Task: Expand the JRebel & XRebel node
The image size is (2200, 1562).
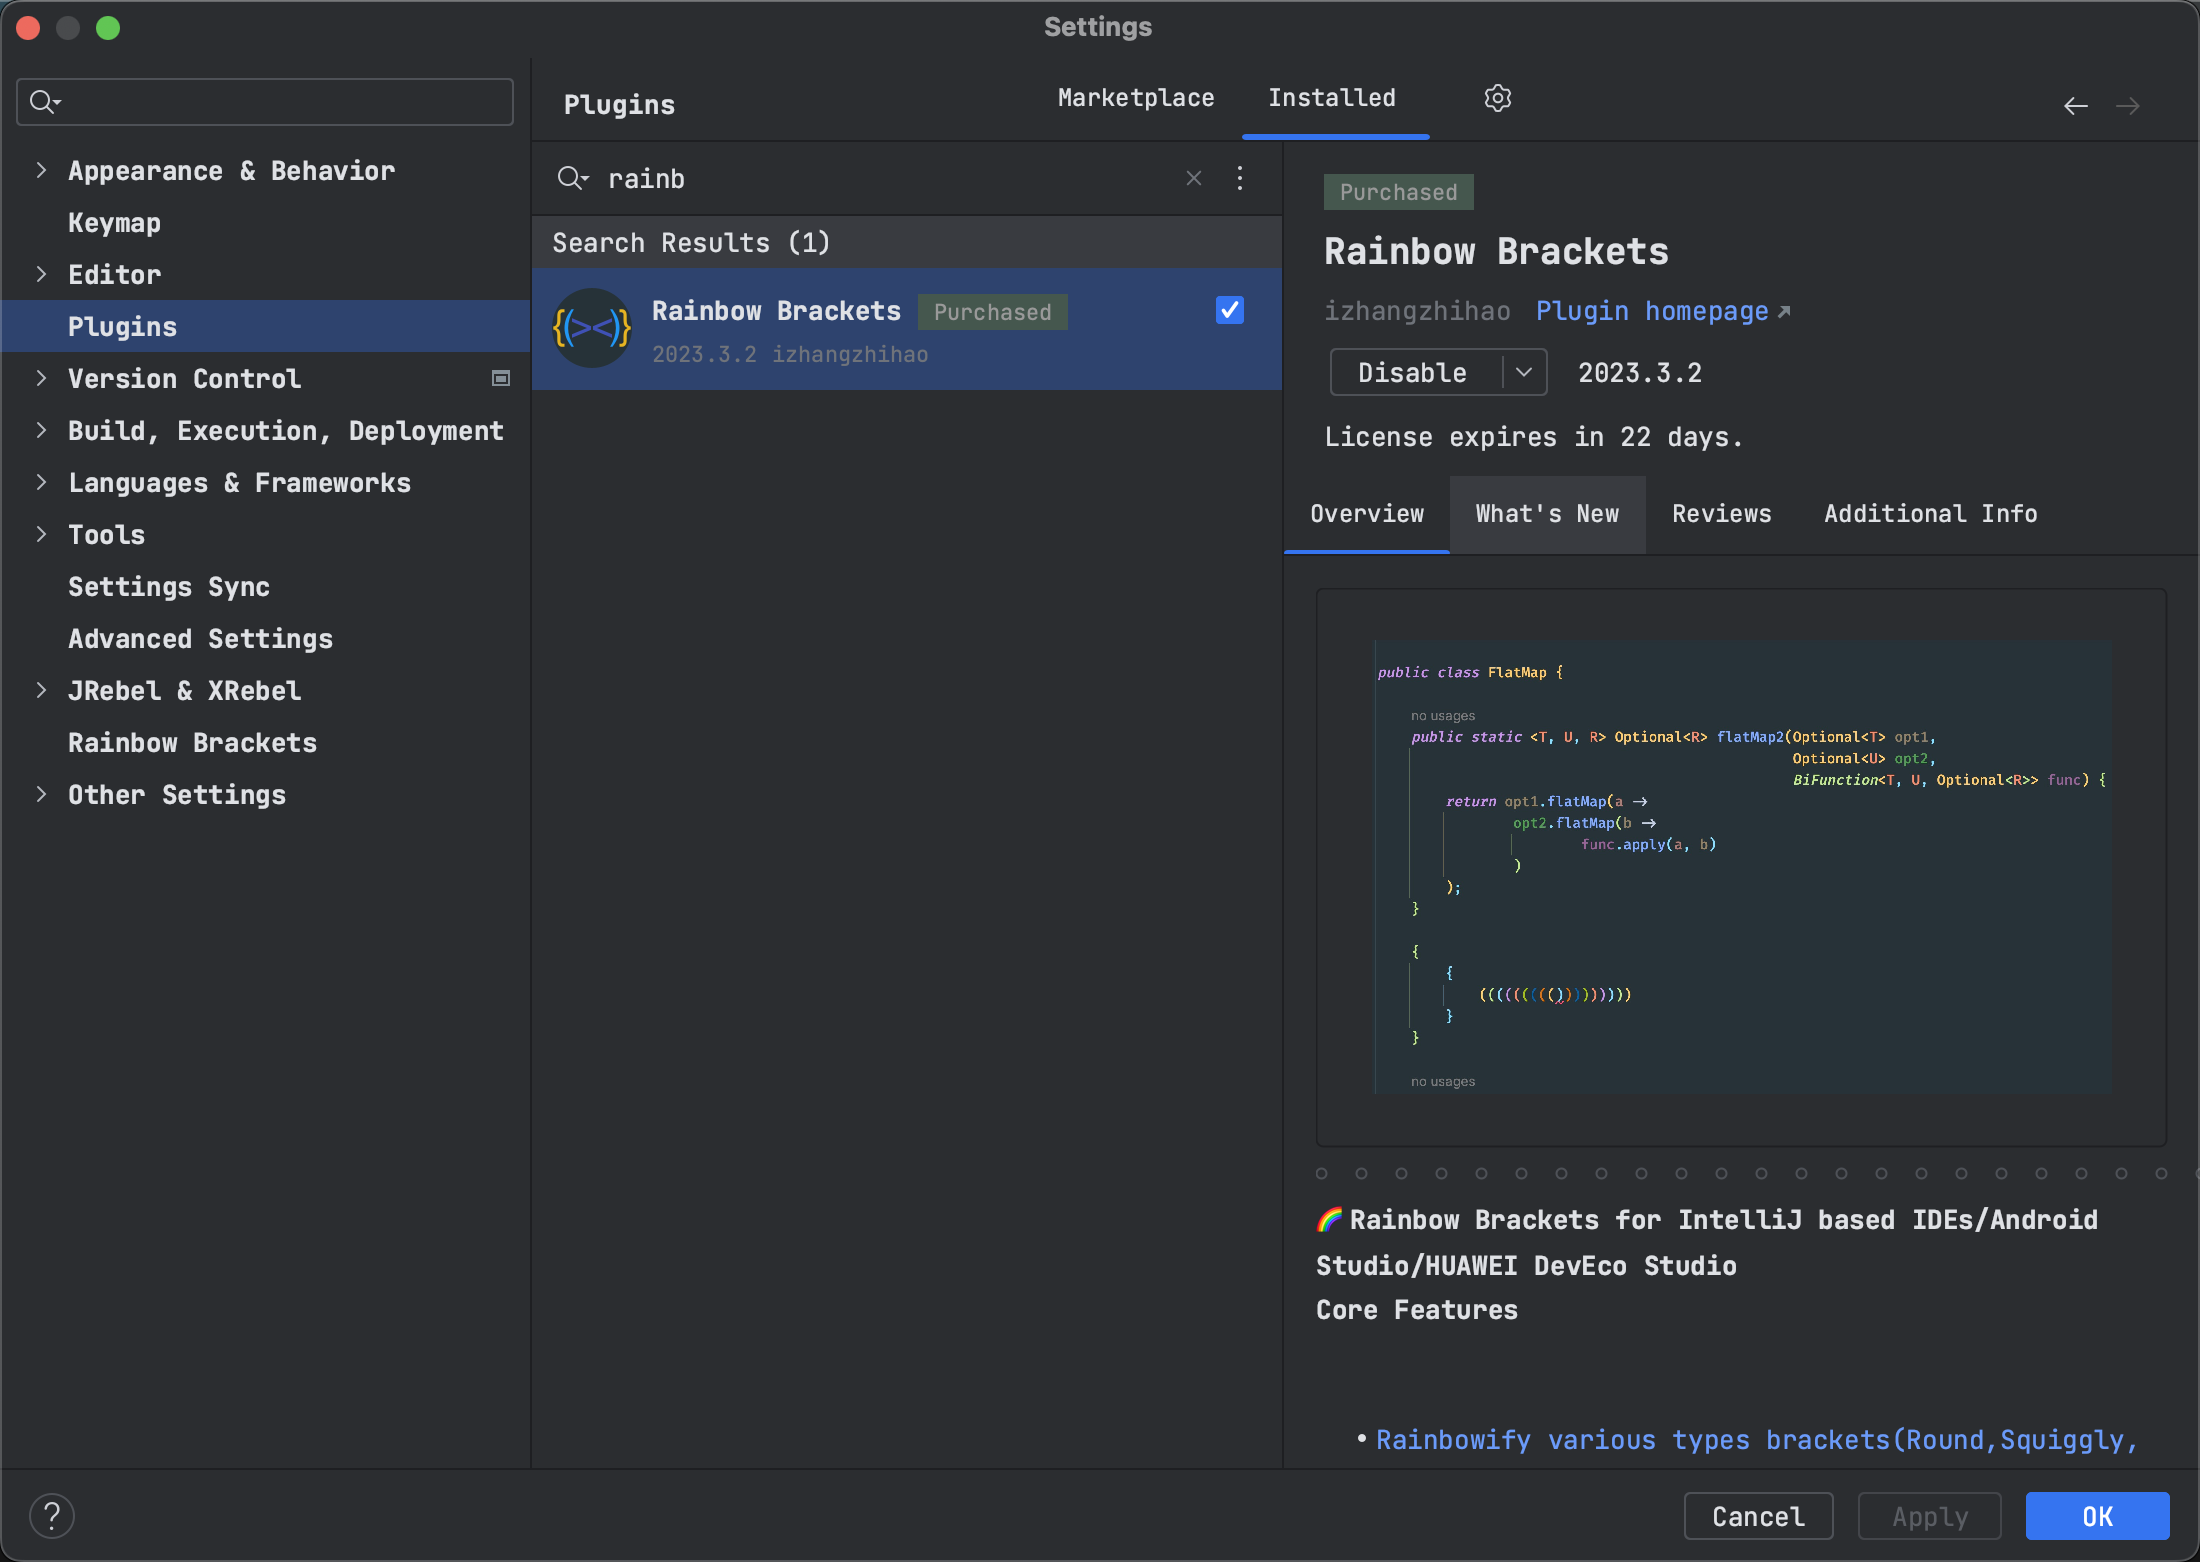Action: (41, 690)
